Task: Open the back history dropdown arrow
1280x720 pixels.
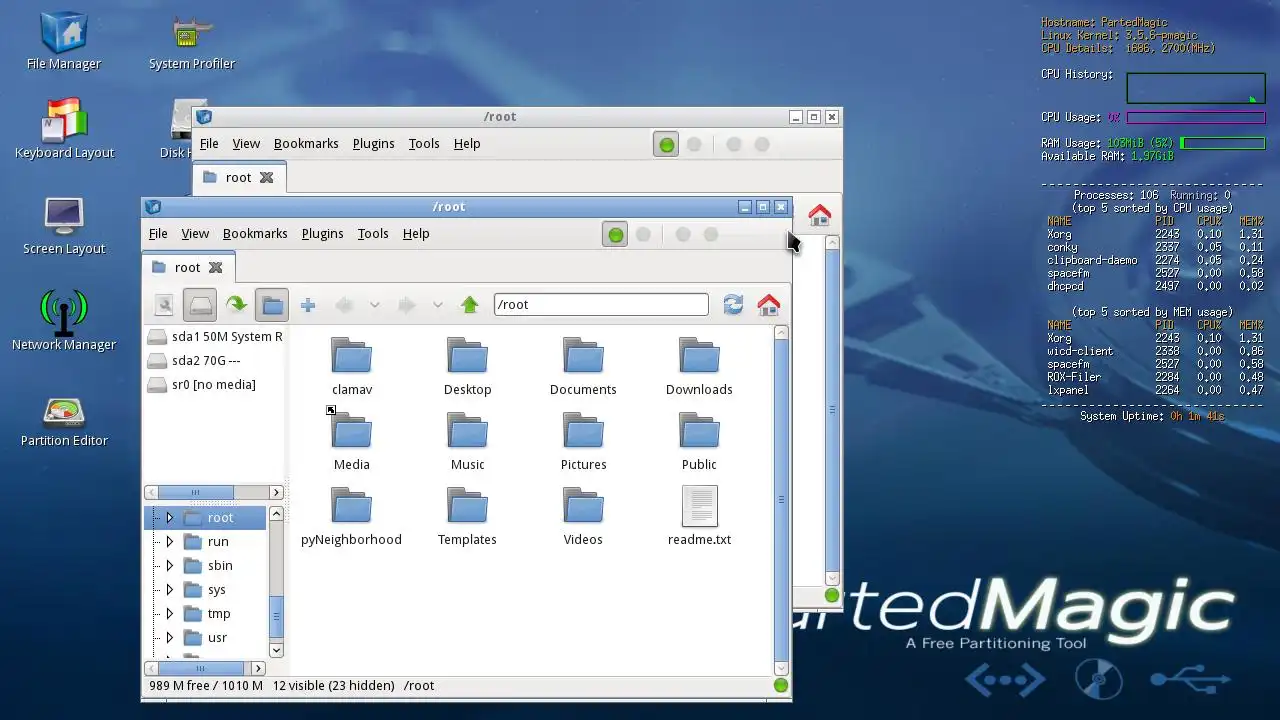Action: pos(375,305)
